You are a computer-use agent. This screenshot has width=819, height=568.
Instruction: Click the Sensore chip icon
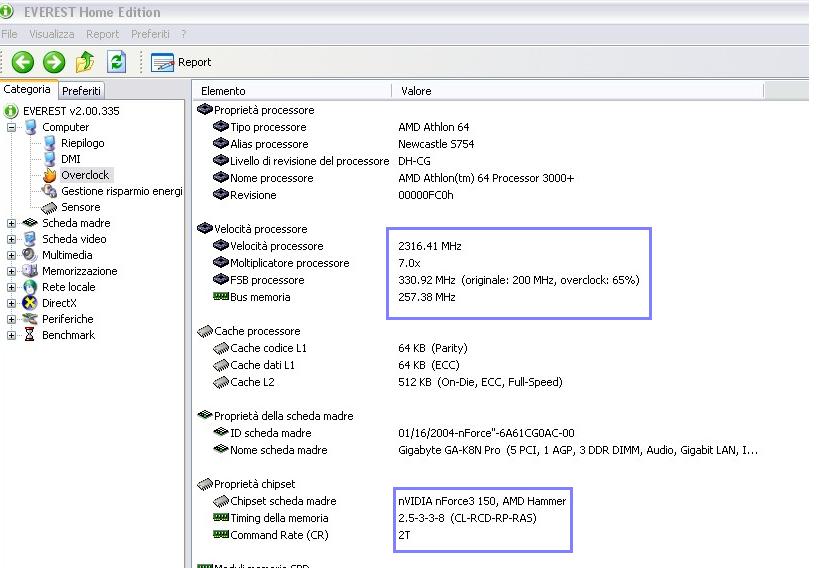[x=49, y=207]
